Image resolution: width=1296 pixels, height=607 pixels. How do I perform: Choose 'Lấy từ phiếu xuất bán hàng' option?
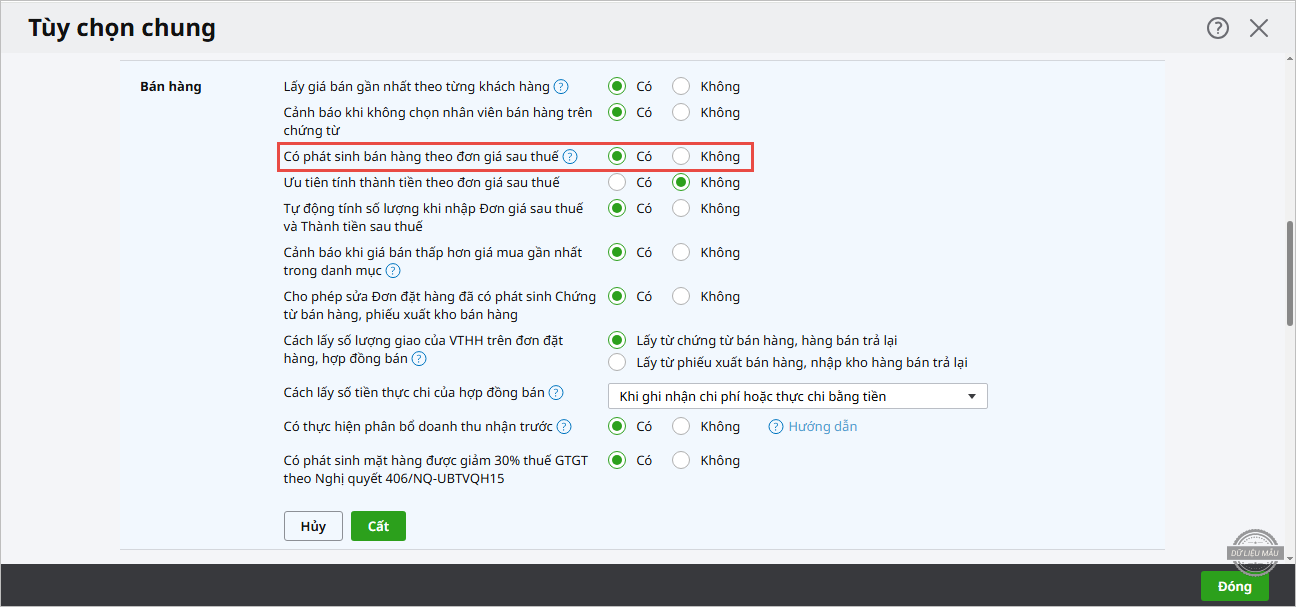pos(617,363)
